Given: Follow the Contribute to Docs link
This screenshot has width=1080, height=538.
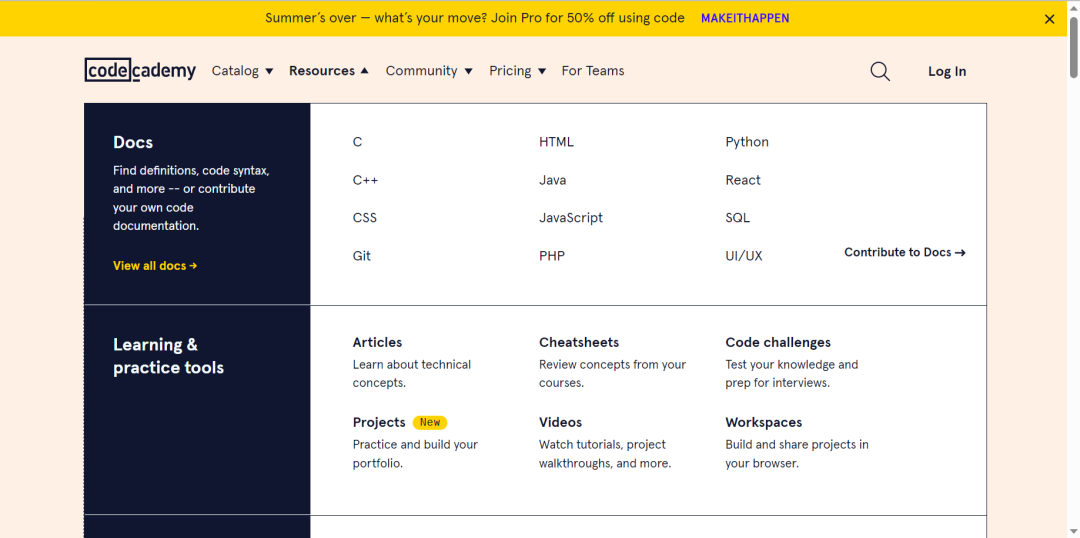Looking at the screenshot, I should (x=905, y=252).
